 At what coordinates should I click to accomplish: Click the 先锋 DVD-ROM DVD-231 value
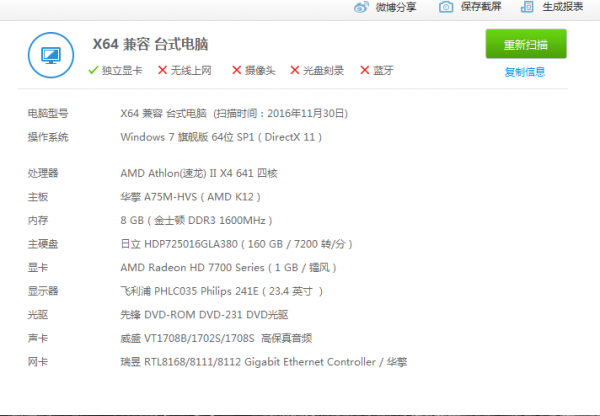(204, 315)
